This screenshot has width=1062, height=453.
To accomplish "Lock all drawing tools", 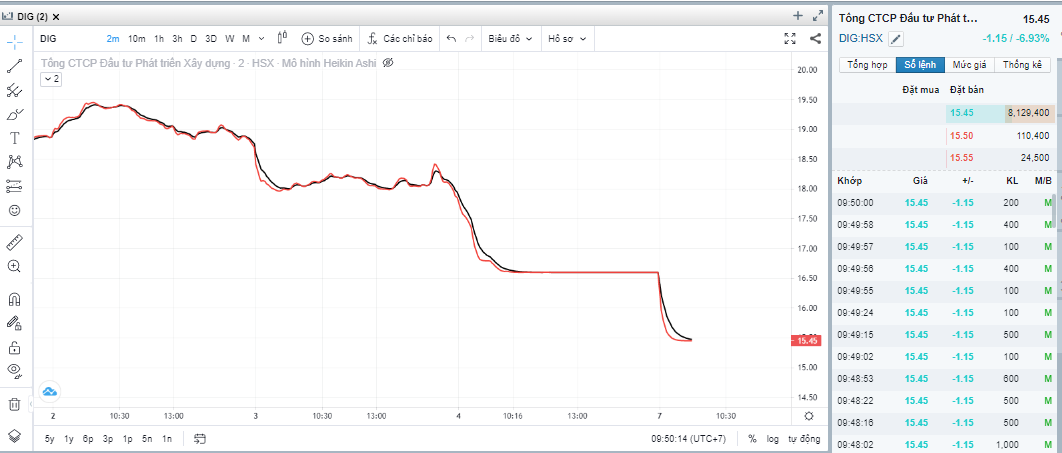I will pos(15,348).
